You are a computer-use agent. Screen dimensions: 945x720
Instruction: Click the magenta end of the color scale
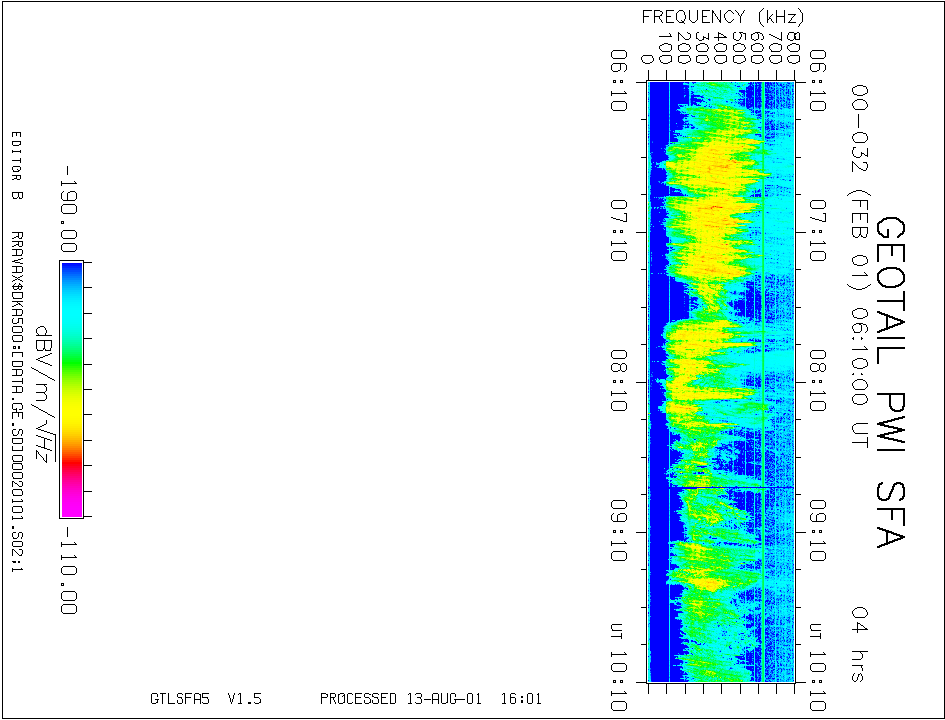click(71, 503)
